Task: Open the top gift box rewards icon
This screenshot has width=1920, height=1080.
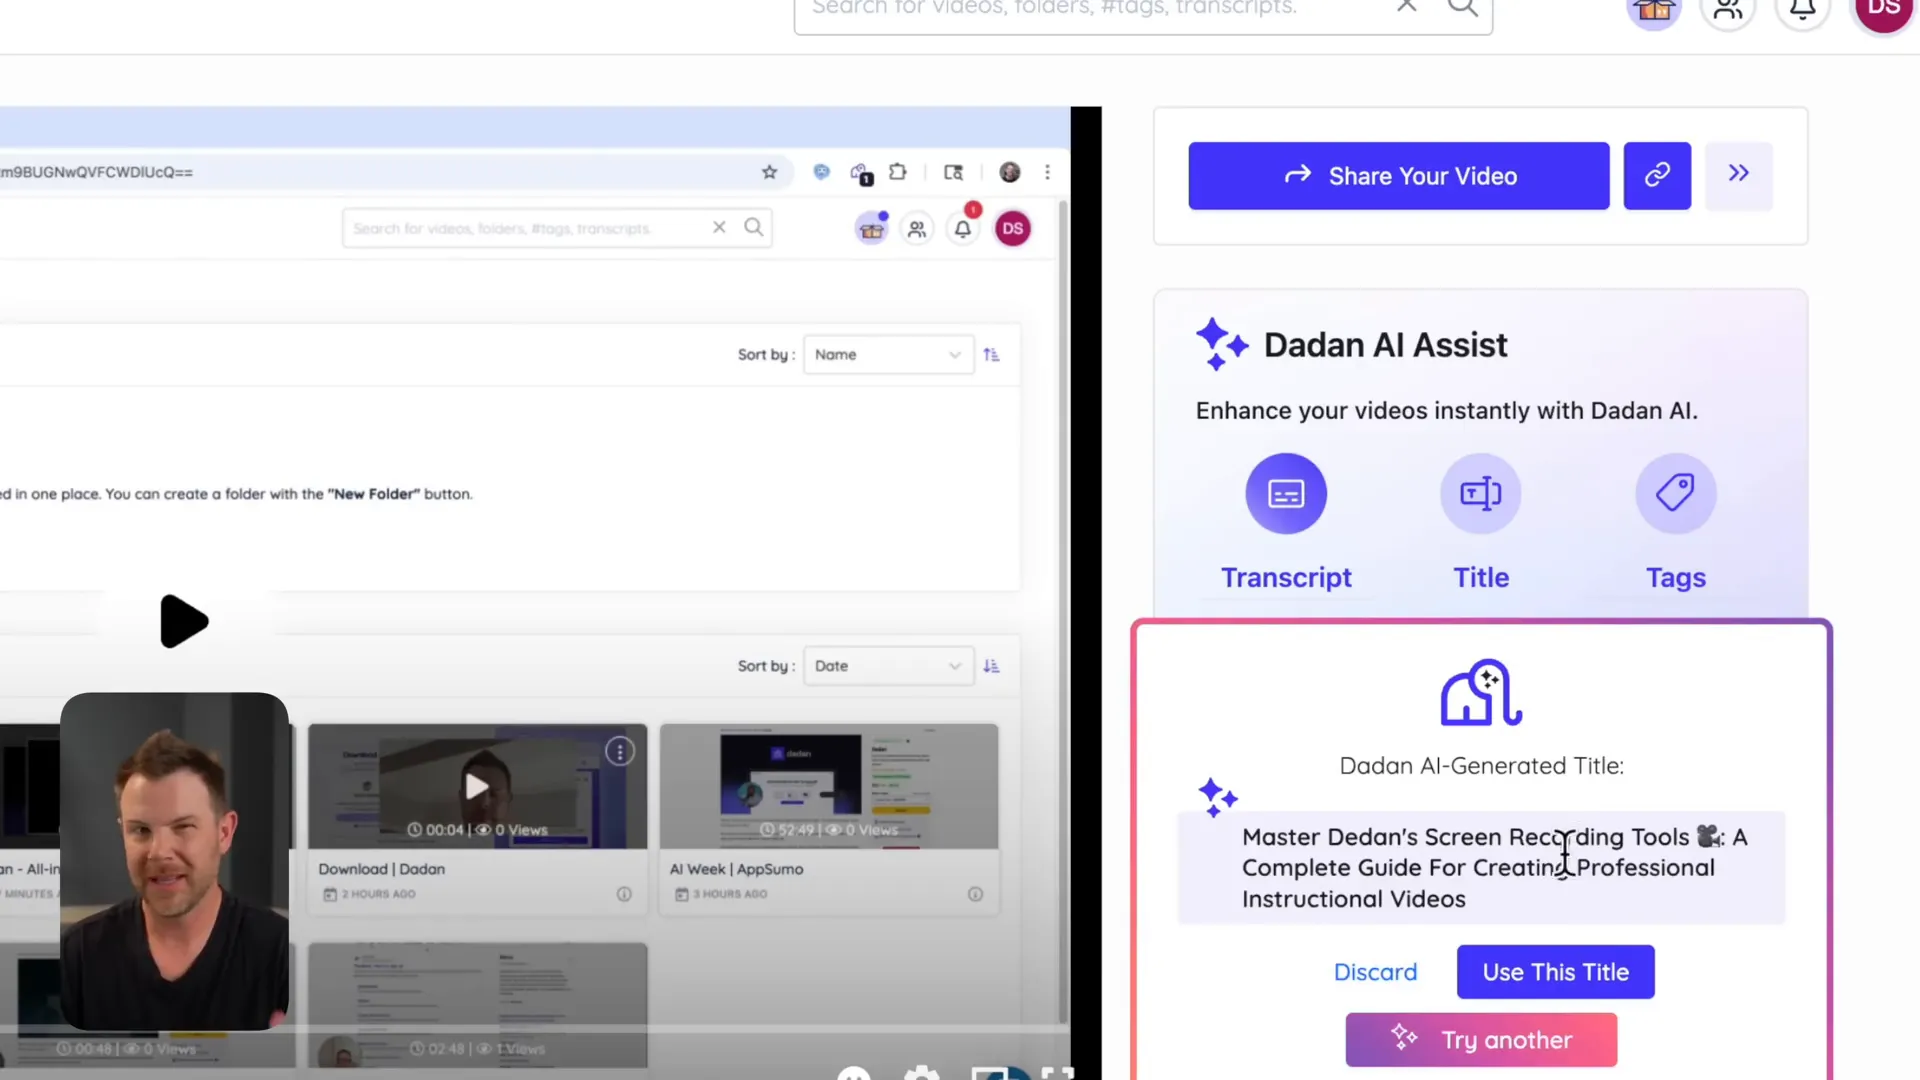Action: [1654, 11]
